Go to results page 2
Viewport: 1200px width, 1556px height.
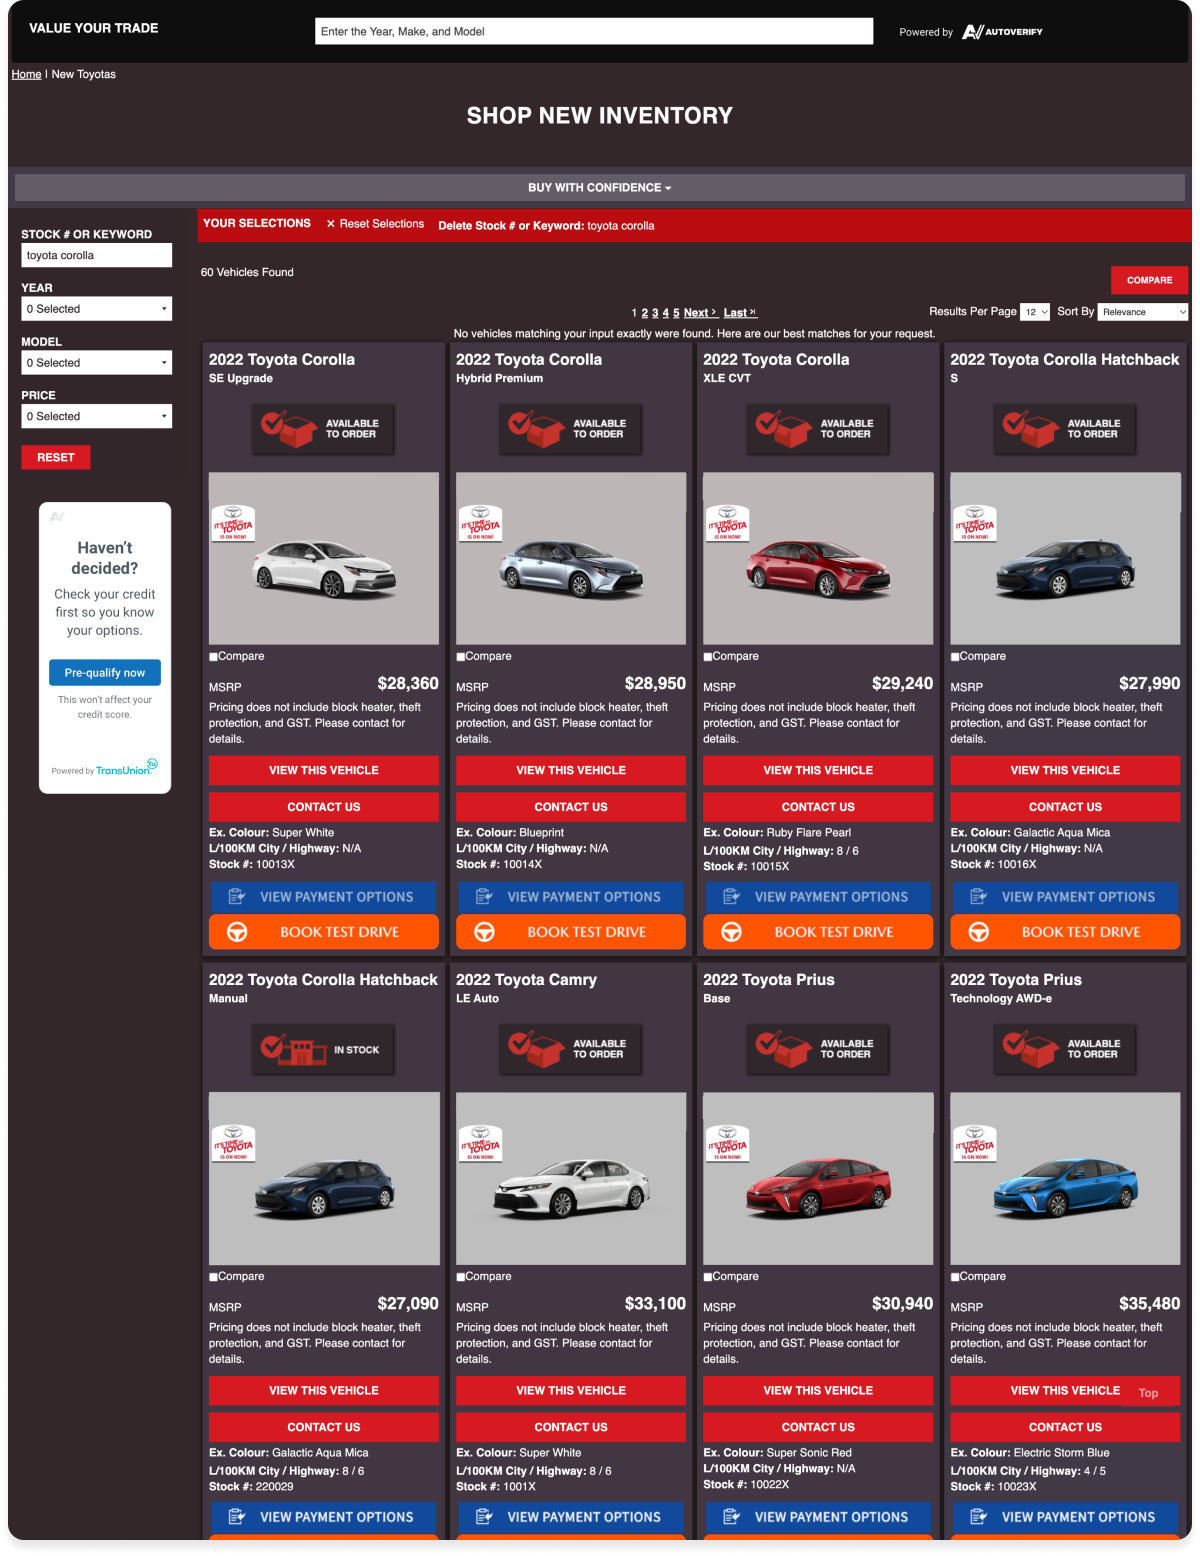tap(644, 313)
